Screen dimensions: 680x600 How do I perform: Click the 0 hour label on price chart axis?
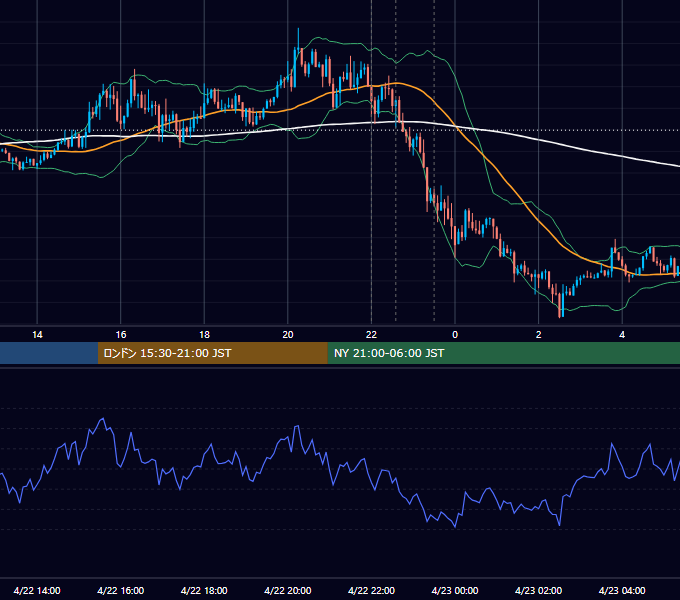click(x=455, y=335)
